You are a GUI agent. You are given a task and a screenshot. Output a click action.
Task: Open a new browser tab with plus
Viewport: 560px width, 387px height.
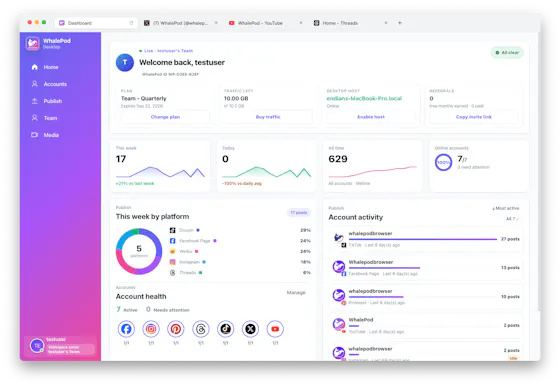pyautogui.click(x=400, y=23)
